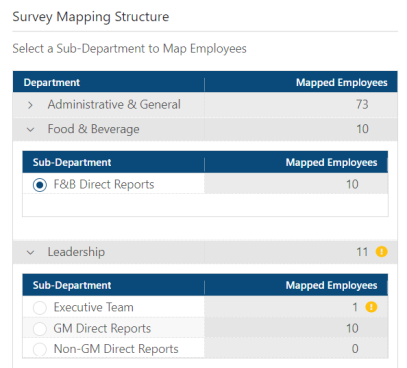
Task: Click the Non-GM Direct Reports label
Action: point(116,349)
